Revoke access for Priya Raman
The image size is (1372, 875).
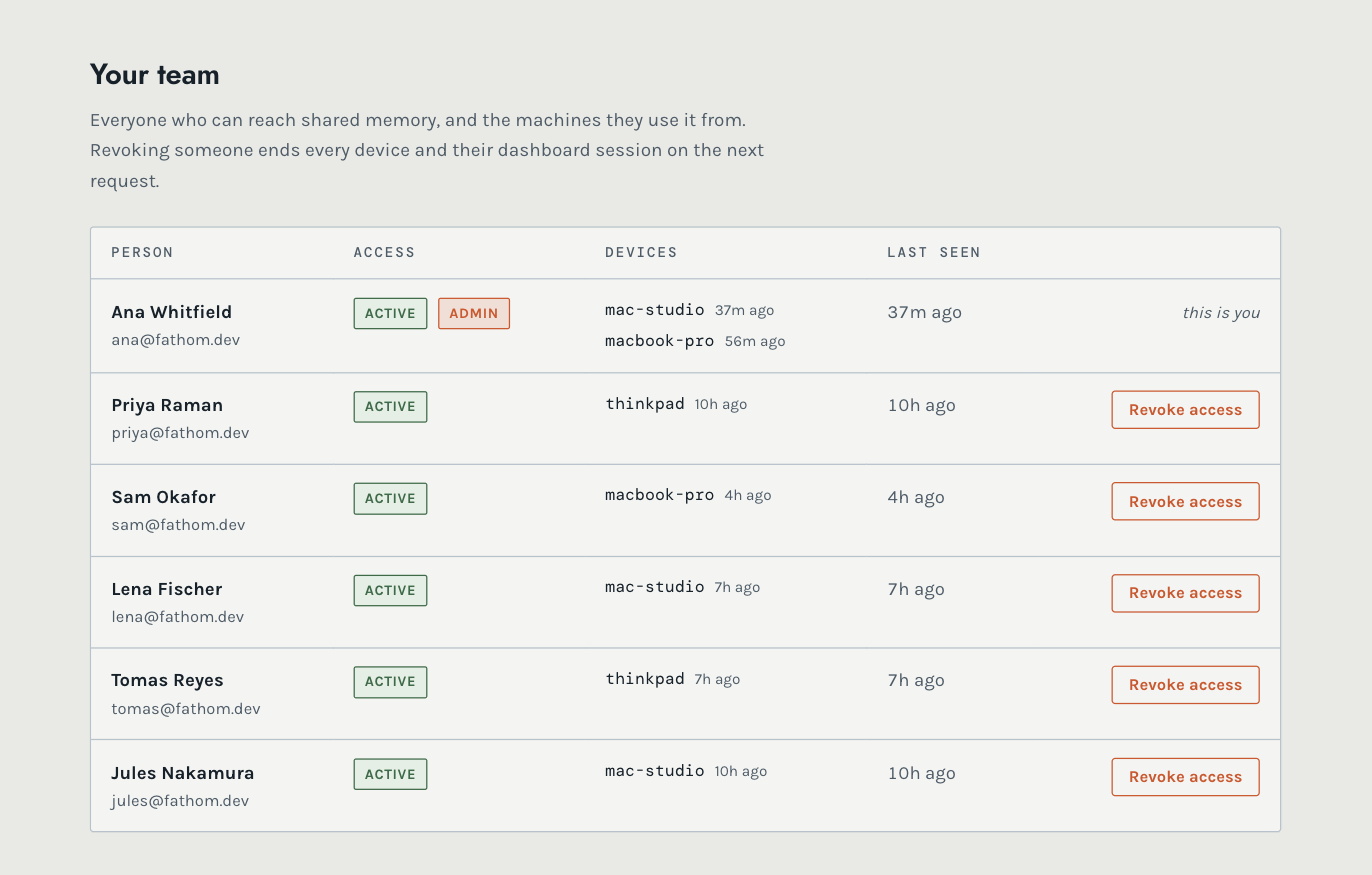[1185, 410]
